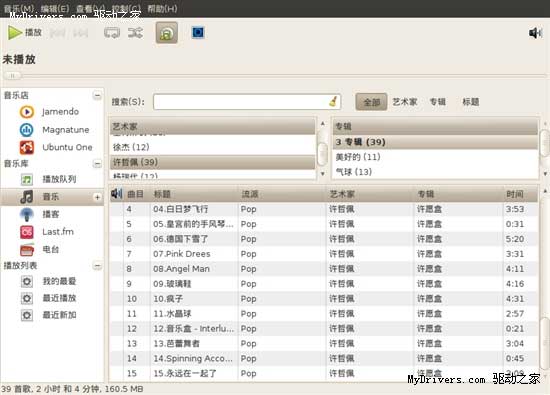
Task: Sort tracks by title (标题) column
Action: pyautogui.click(x=194, y=194)
